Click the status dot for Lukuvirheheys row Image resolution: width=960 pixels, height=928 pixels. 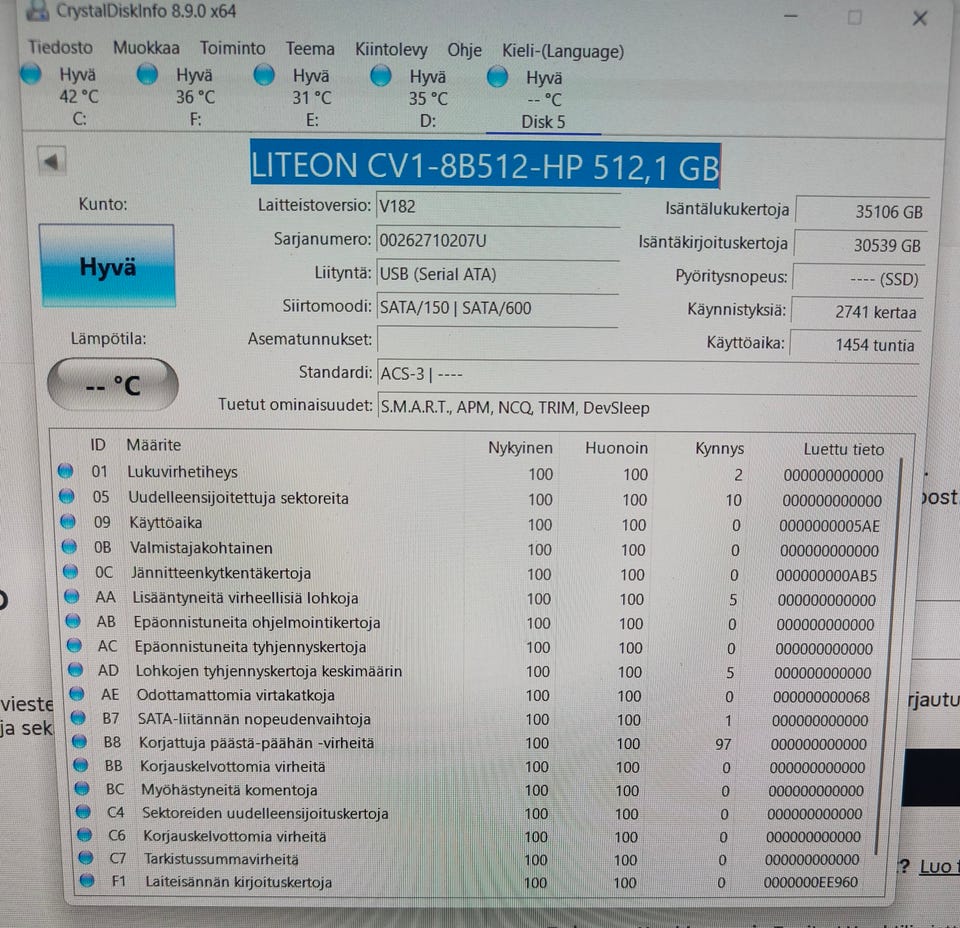pos(66,471)
